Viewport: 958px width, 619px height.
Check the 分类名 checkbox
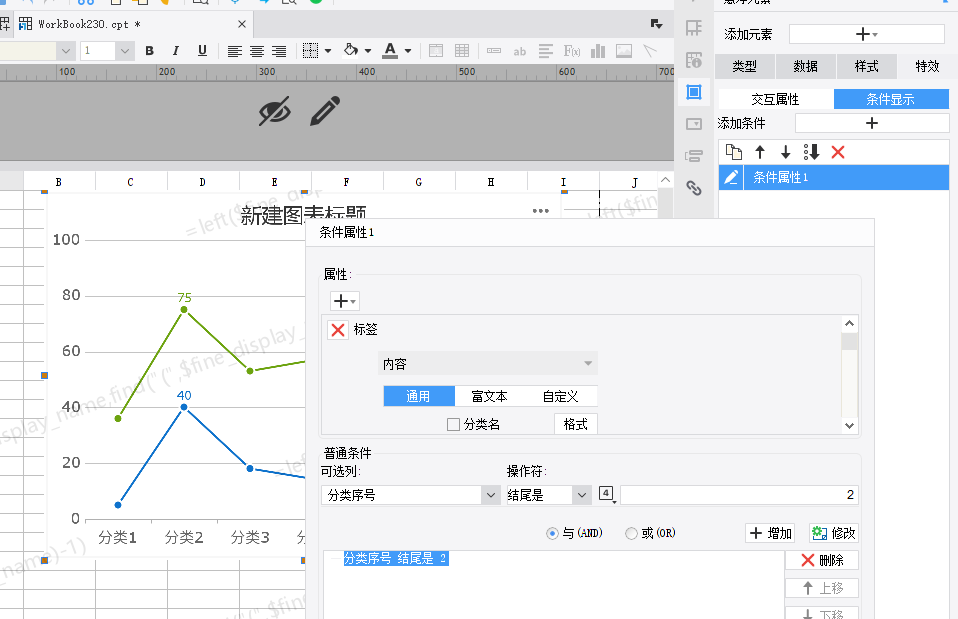tap(453, 424)
